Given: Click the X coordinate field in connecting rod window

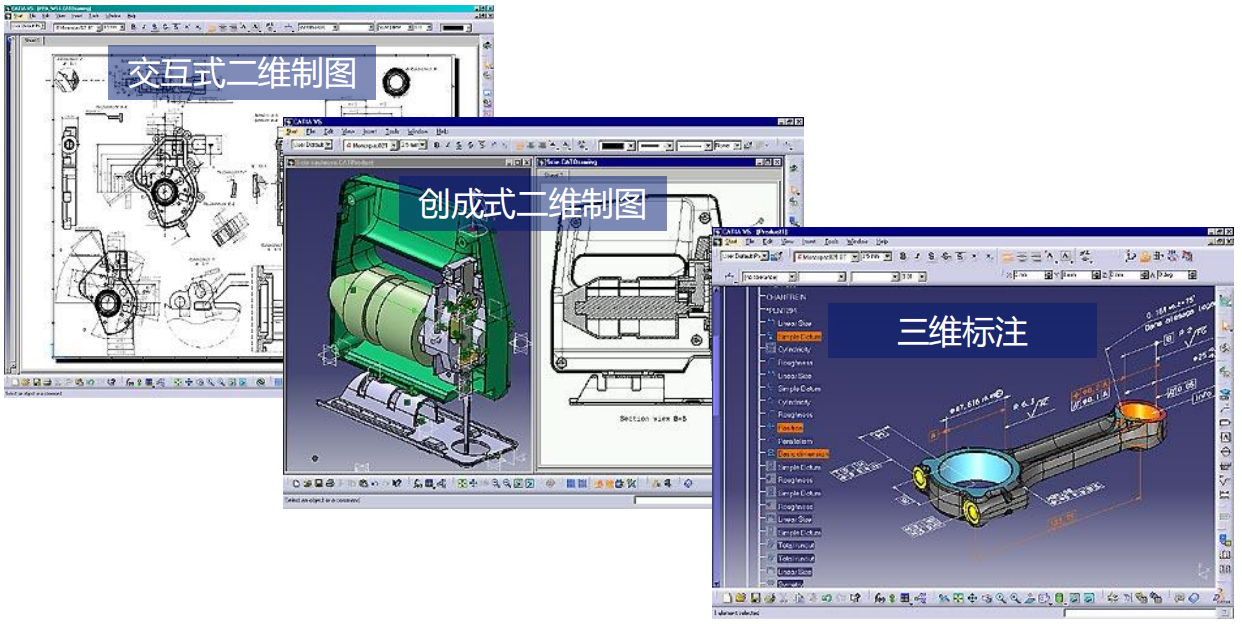Looking at the screenshot, I should [1032, 276].
